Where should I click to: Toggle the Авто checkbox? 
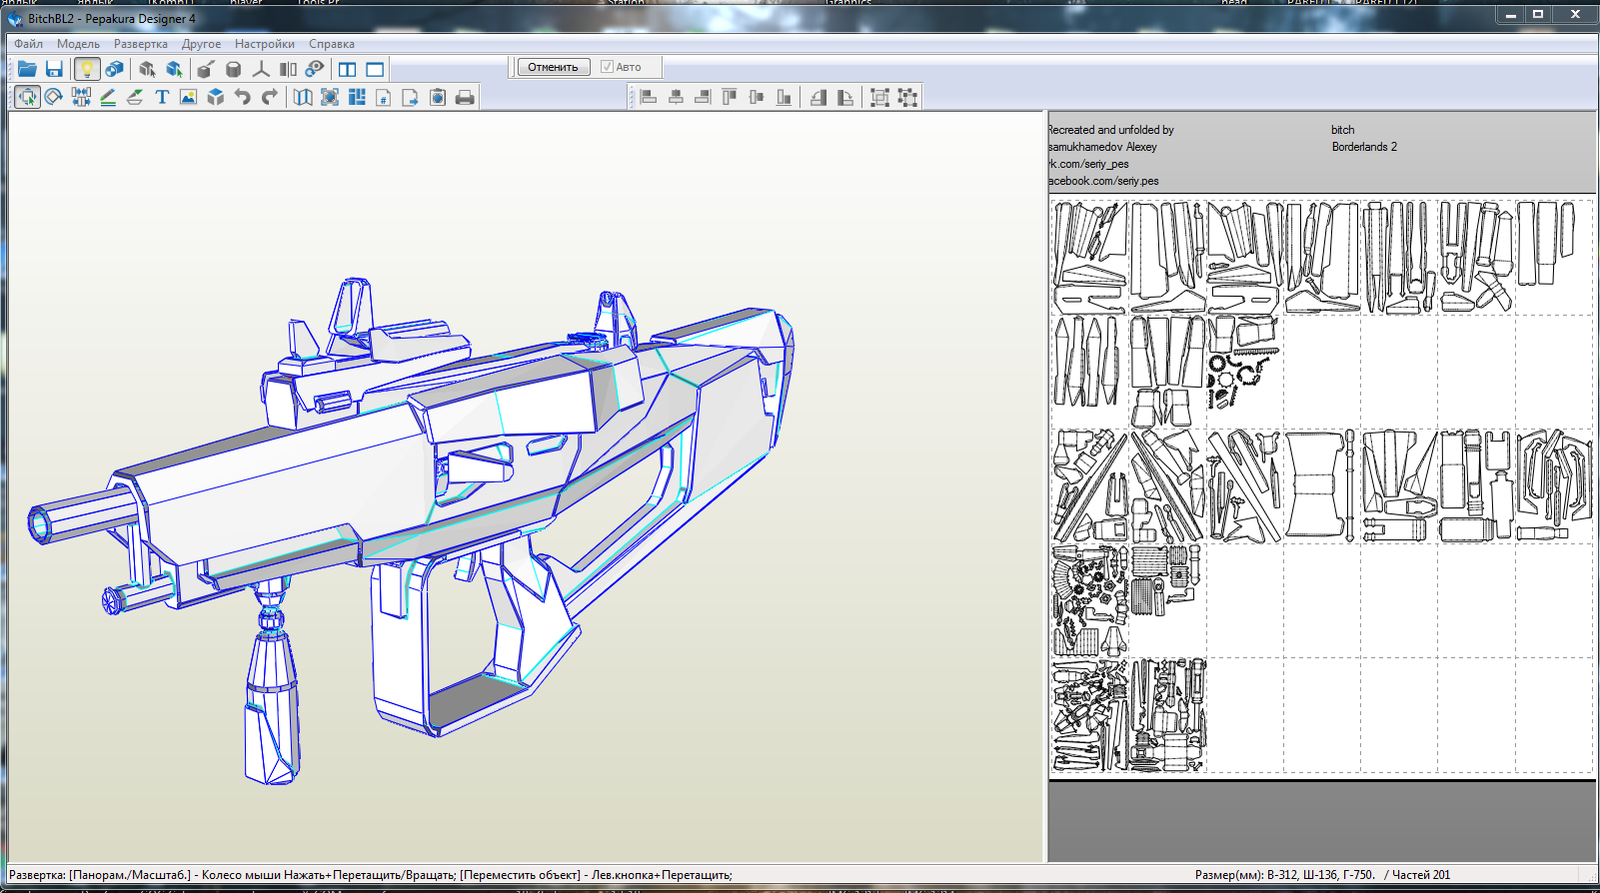pyautogui.click(x=607, y=67)
